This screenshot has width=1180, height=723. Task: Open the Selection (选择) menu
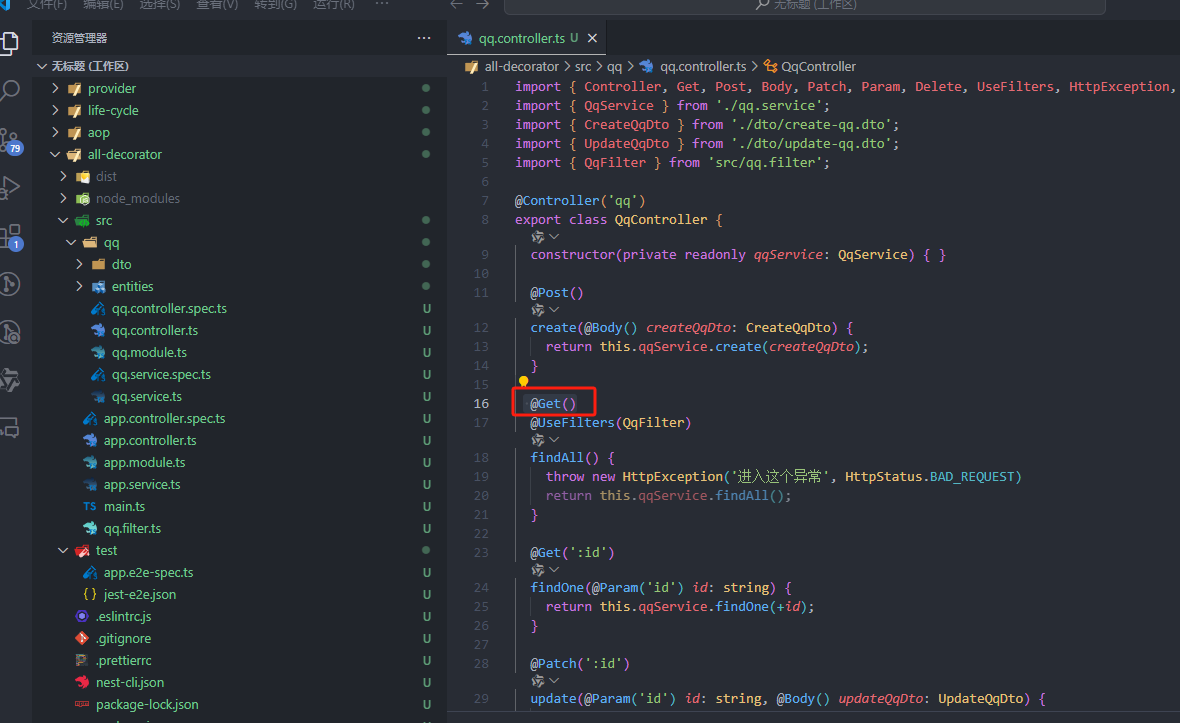pos(160,5)
